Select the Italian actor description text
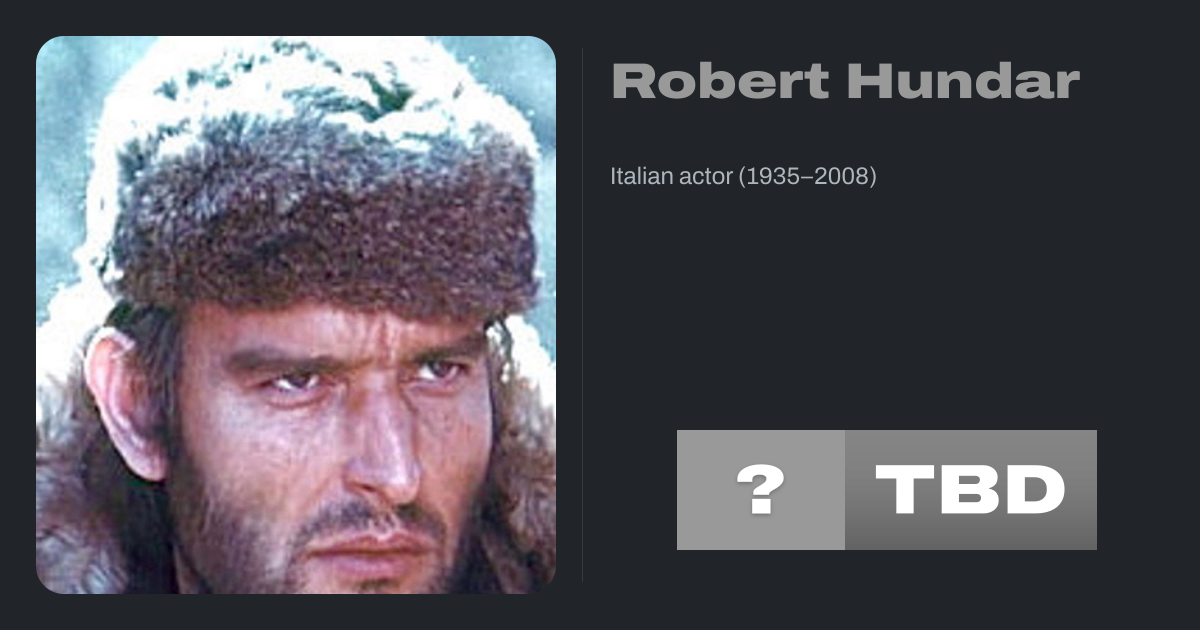This screenshot has width=1200, height=630. click(x=743, y=177)
